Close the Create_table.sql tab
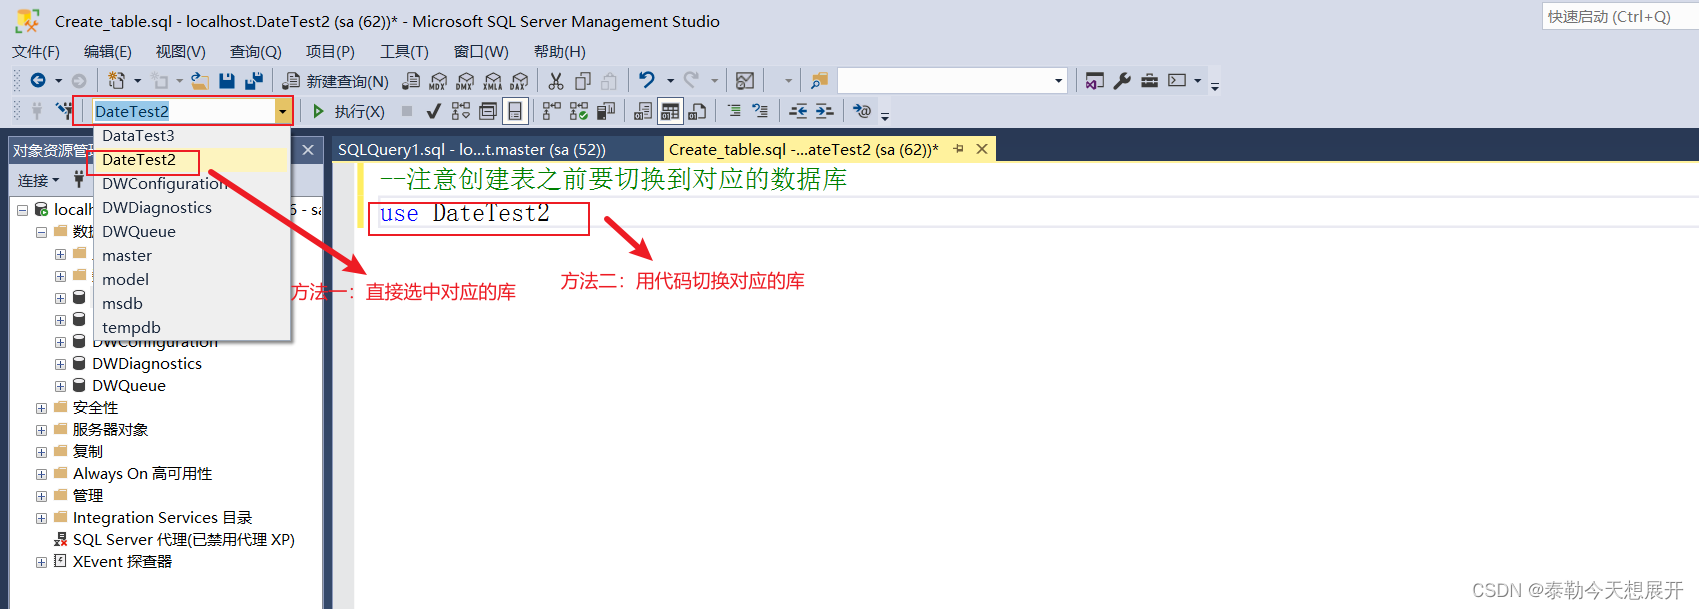 982,149
